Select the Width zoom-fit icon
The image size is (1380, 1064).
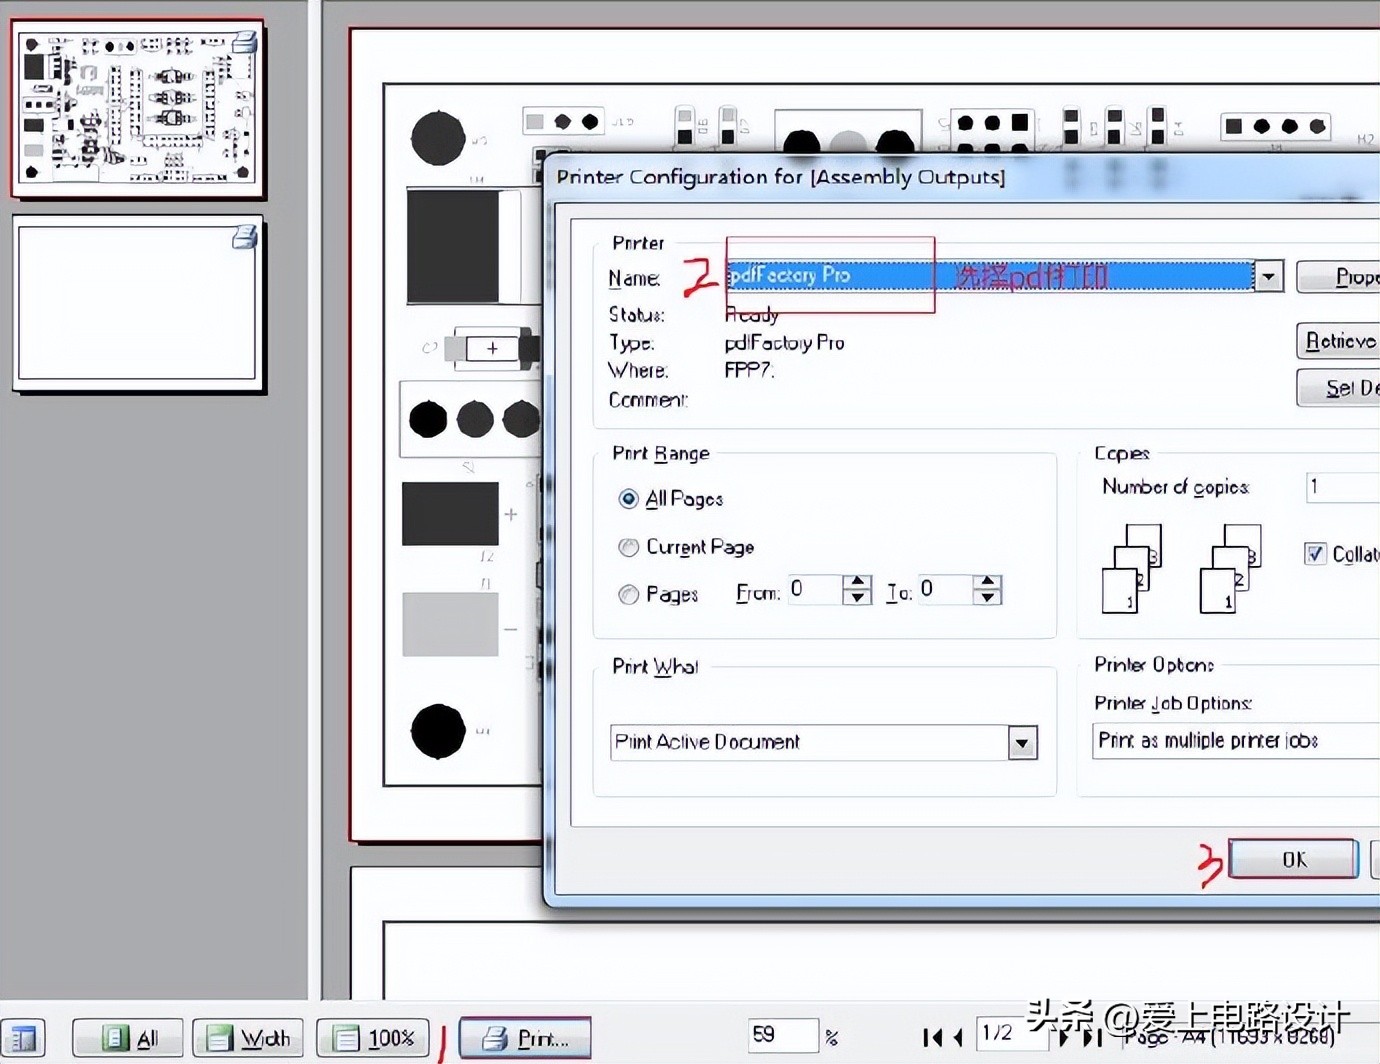coord(247,1037)
